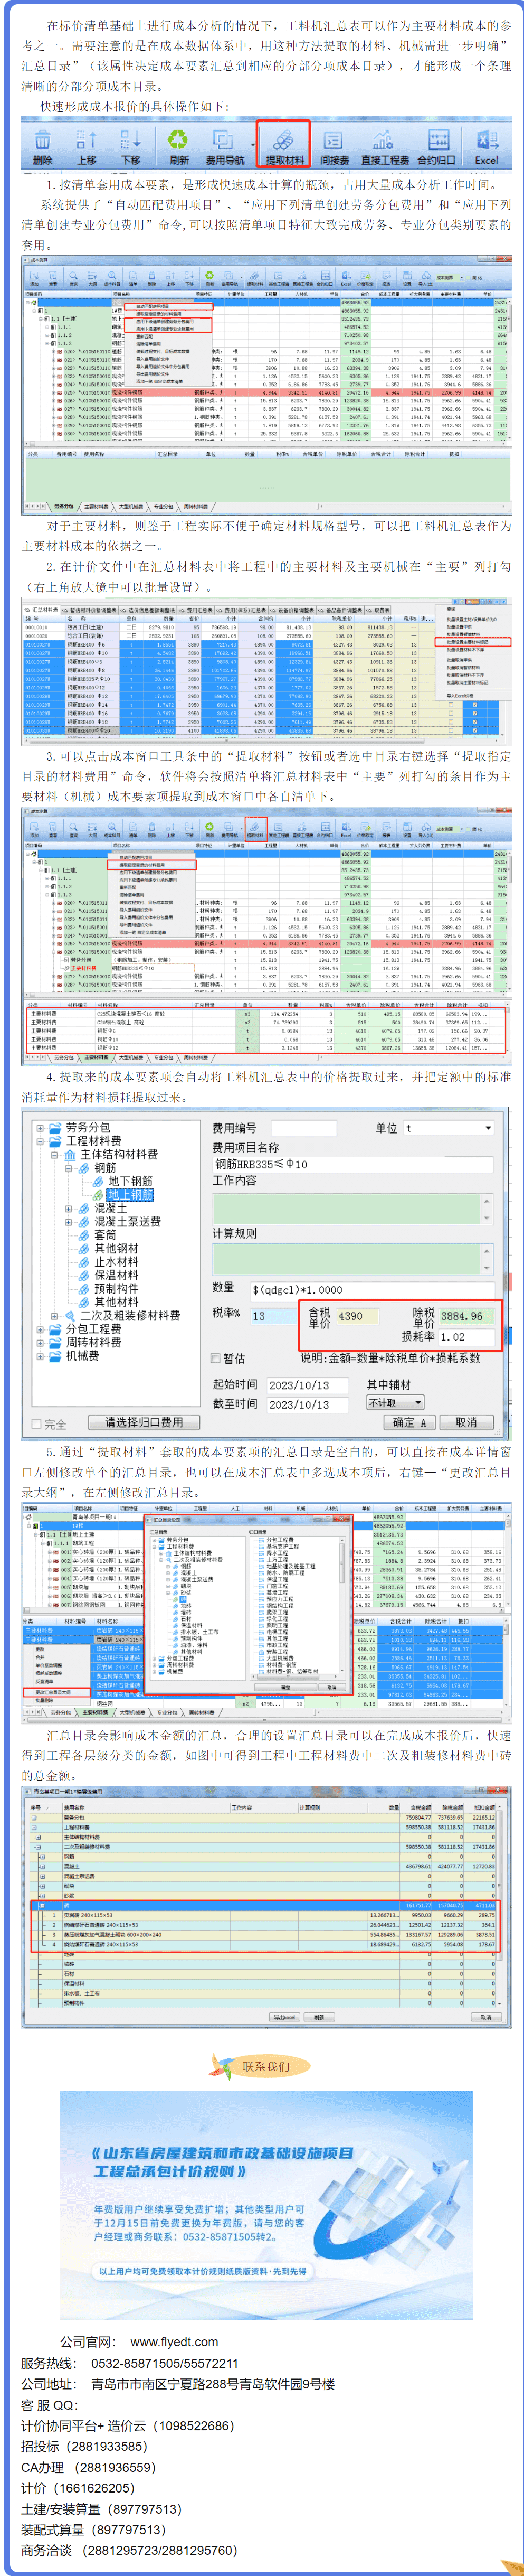This screenshot has height=2576, width=524.
Task: Click the 间接费 toolbar icon
Action: pyautogui.click(x=334, y=140)
